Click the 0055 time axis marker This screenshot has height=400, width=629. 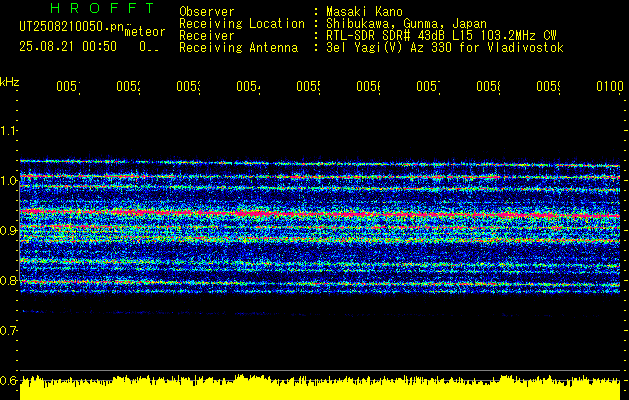tap(308, 87)
